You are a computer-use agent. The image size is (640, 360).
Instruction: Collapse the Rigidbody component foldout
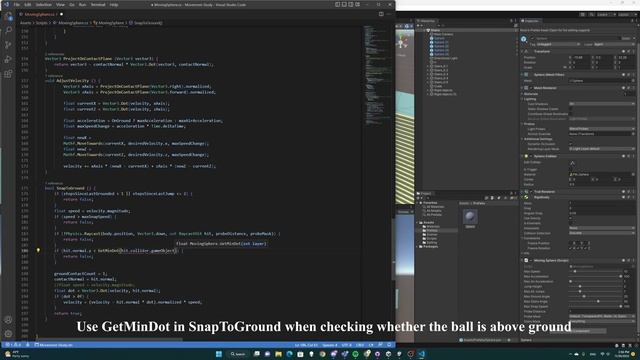click(522, 197)
